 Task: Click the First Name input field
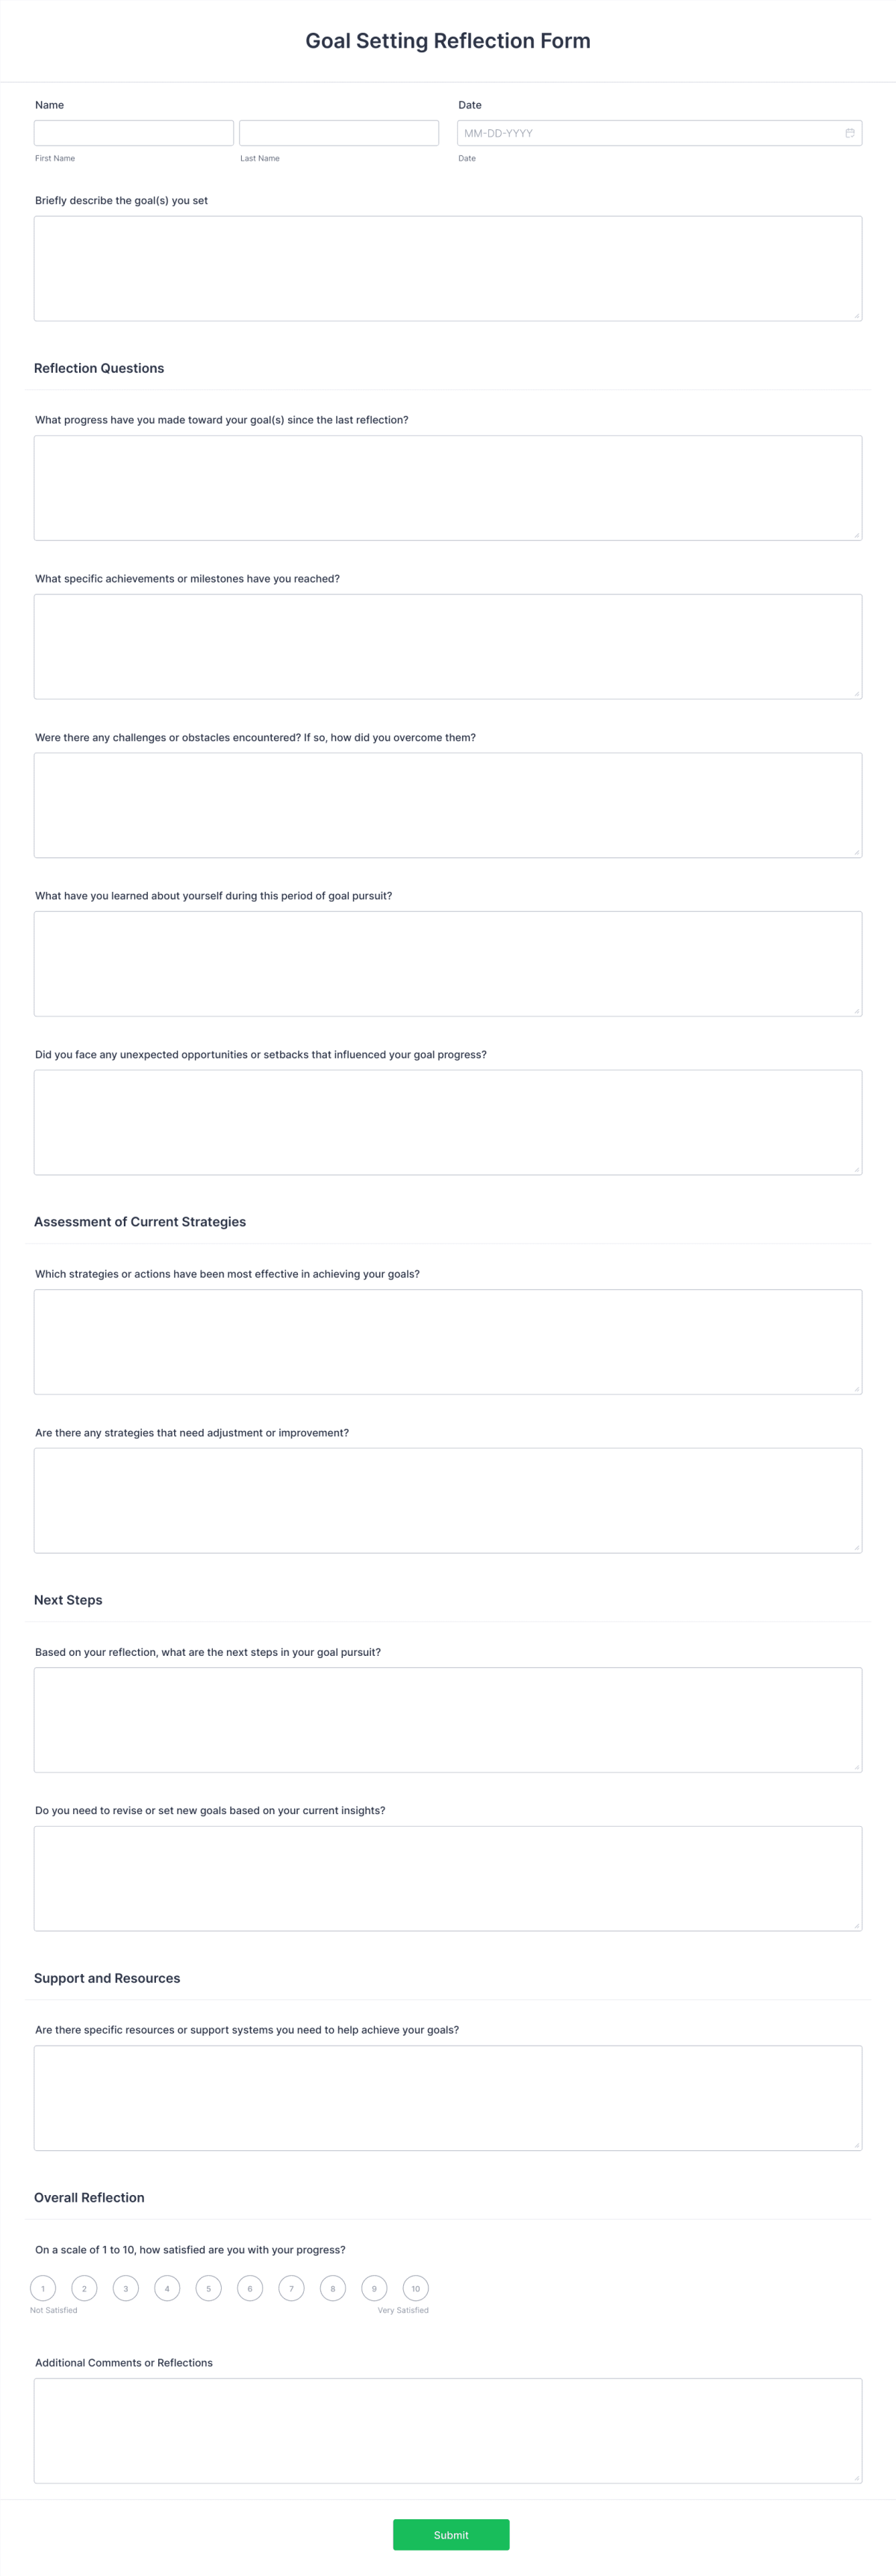[134, 132]
